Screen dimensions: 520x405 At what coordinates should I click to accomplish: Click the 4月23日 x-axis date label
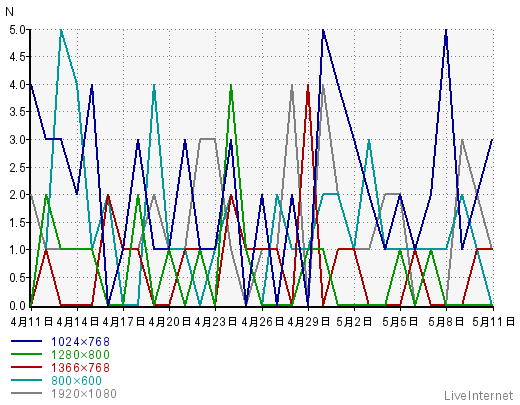216,322
